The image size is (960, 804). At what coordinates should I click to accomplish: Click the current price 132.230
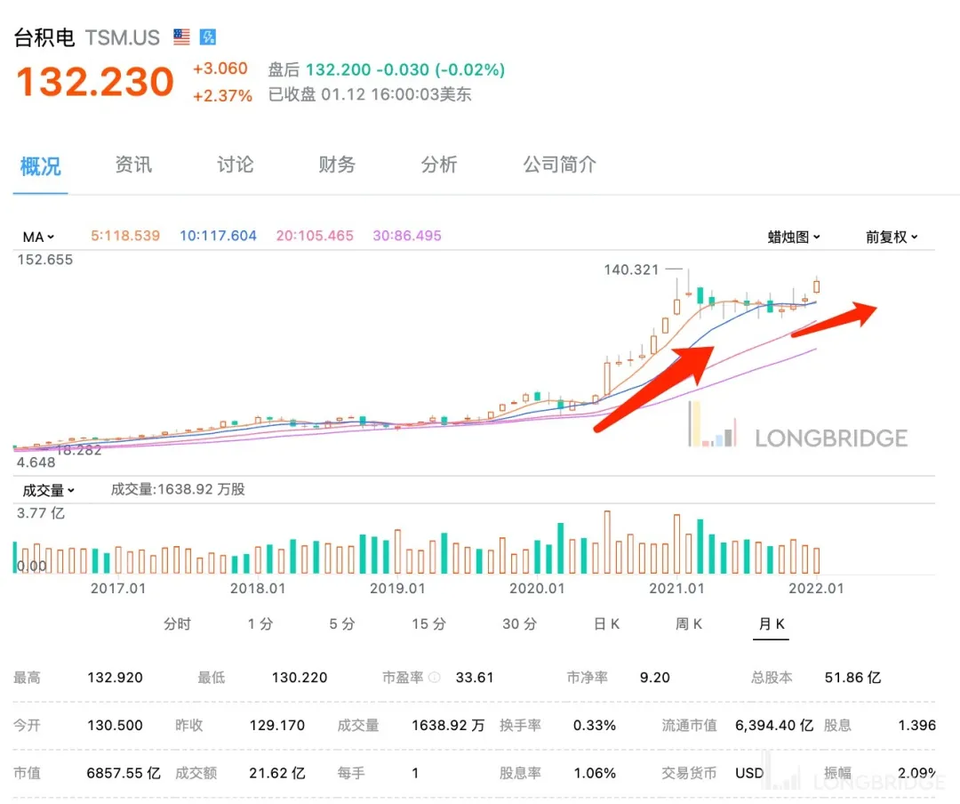pos(96,81)
